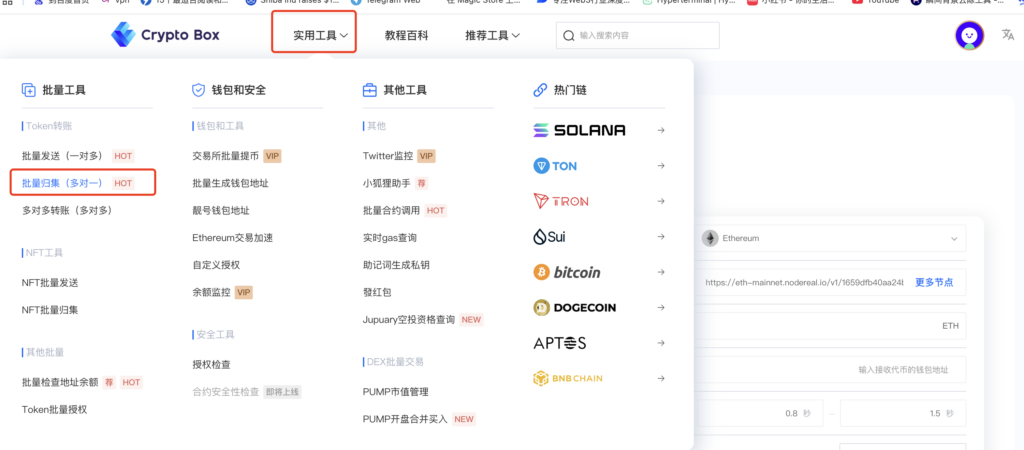The image size is (1024, 450).
Task: Click the arrow next to APTOS
Action: pyautogui.click(x=661, y=343)
